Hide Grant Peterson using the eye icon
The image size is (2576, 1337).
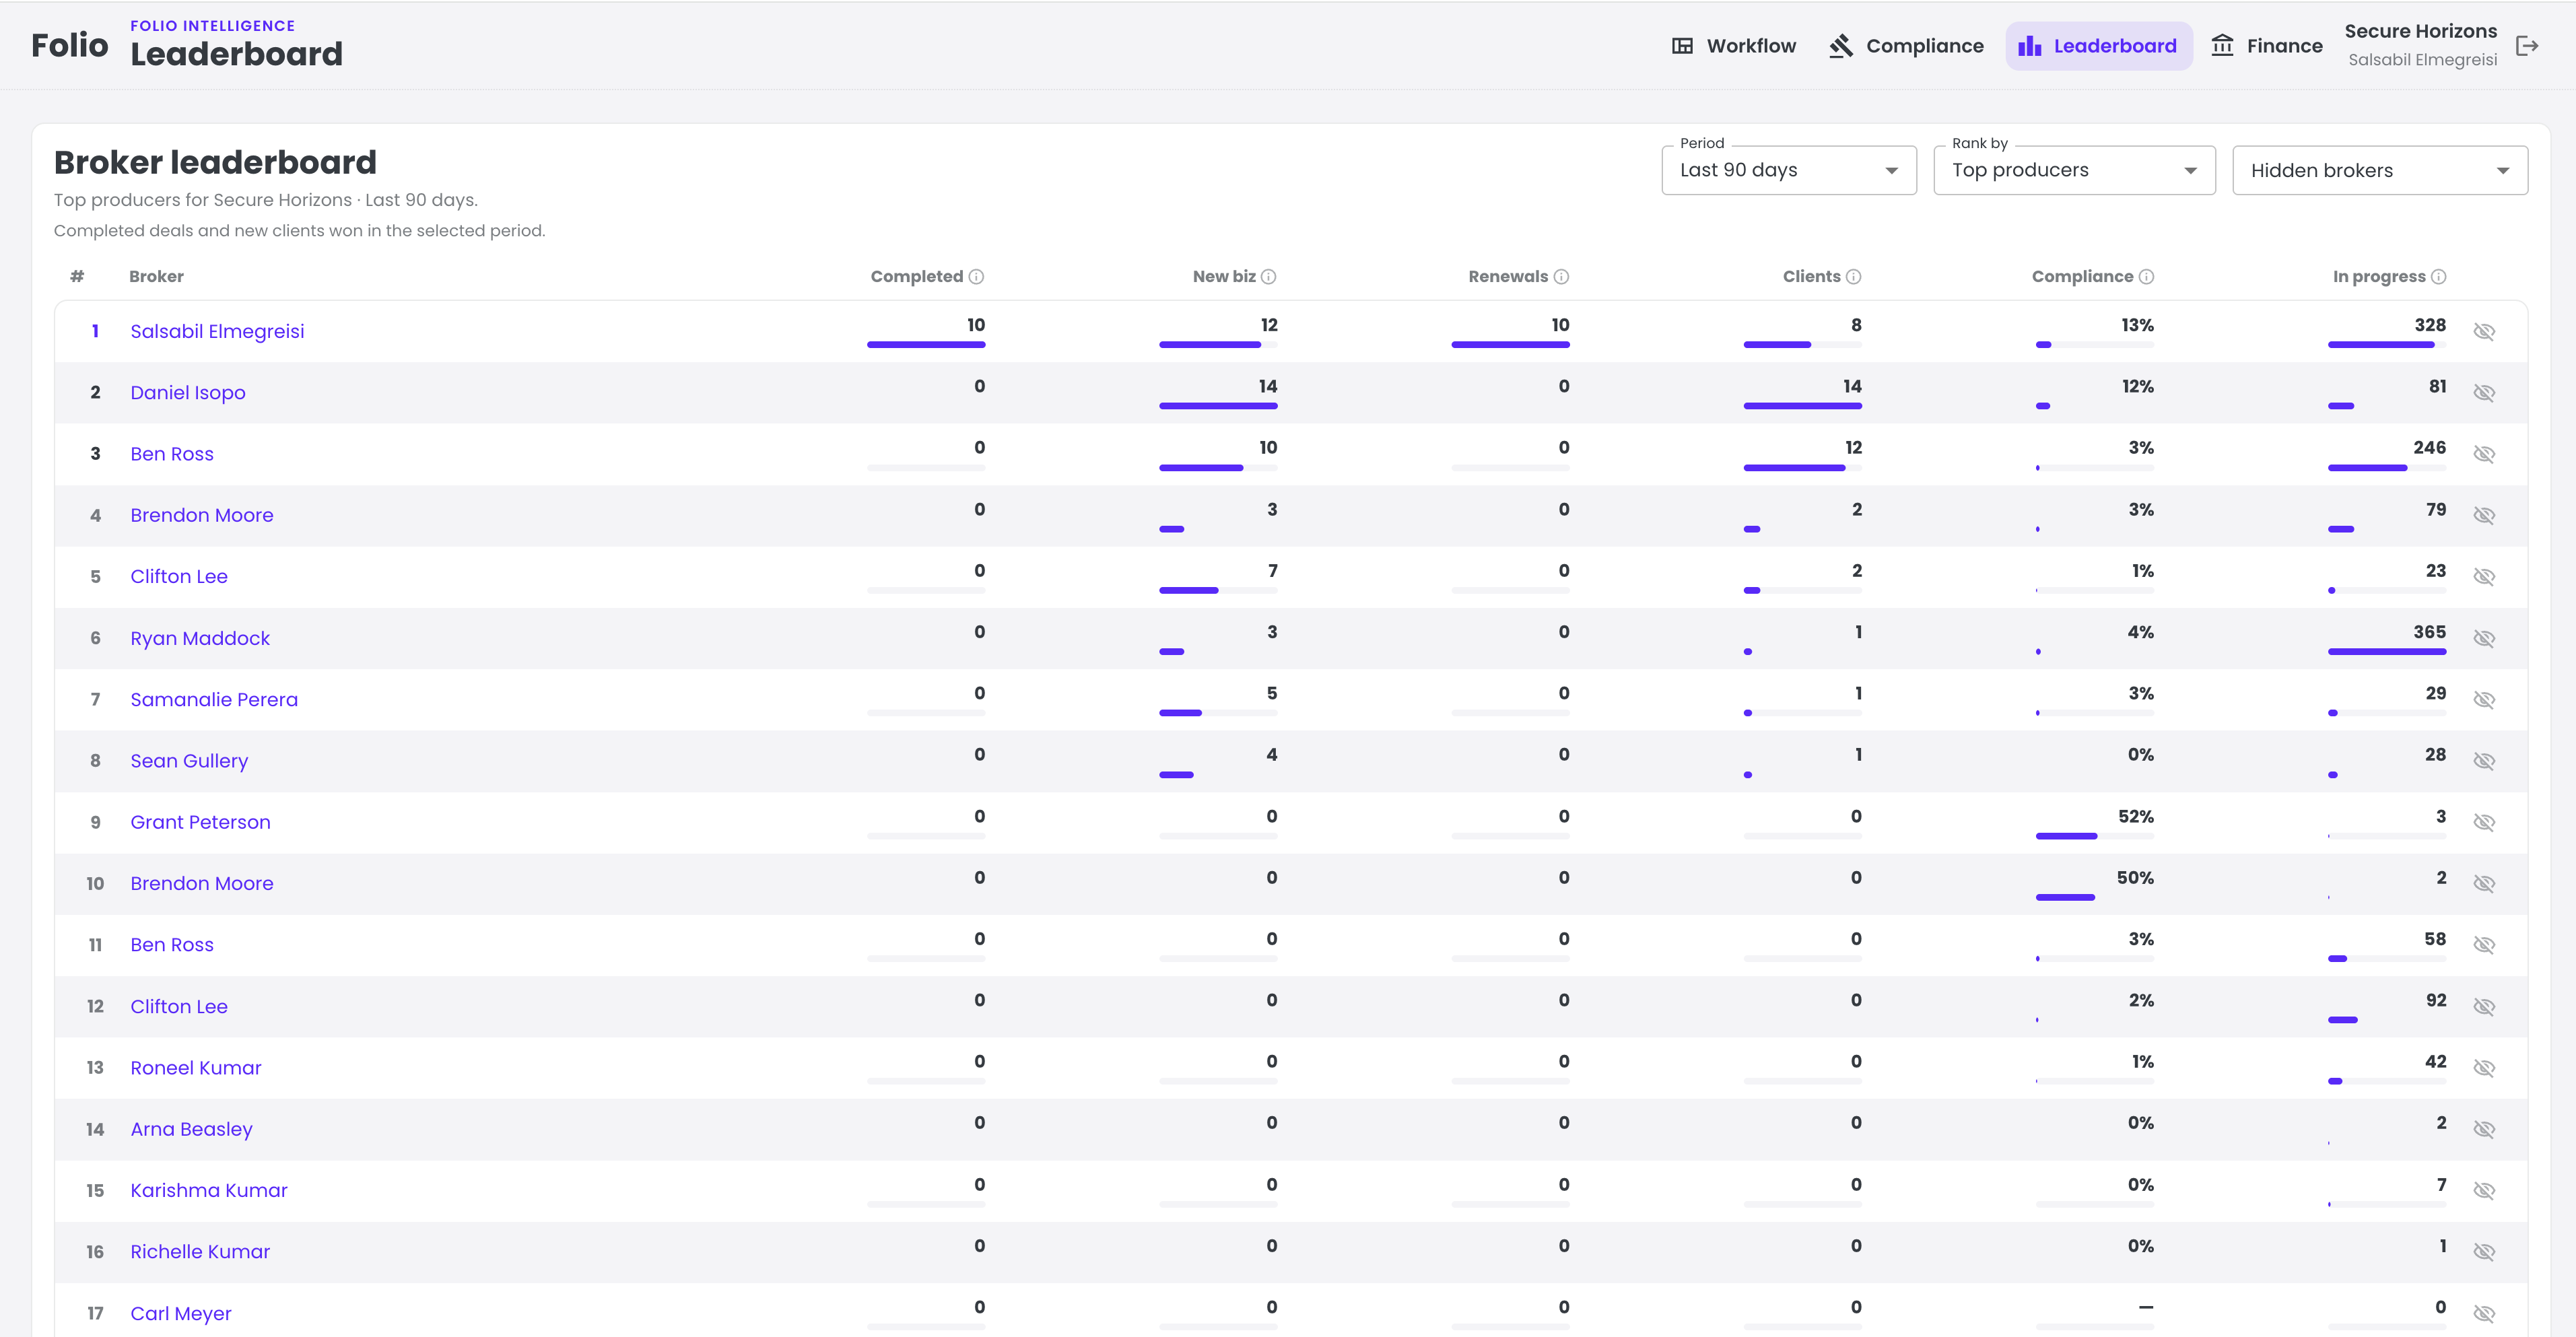pos(2484,822)
